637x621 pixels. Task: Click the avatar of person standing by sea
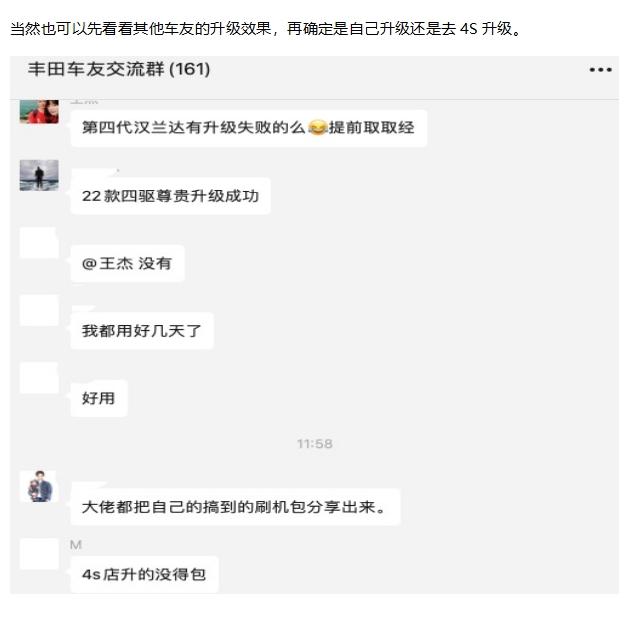[39, 175]
